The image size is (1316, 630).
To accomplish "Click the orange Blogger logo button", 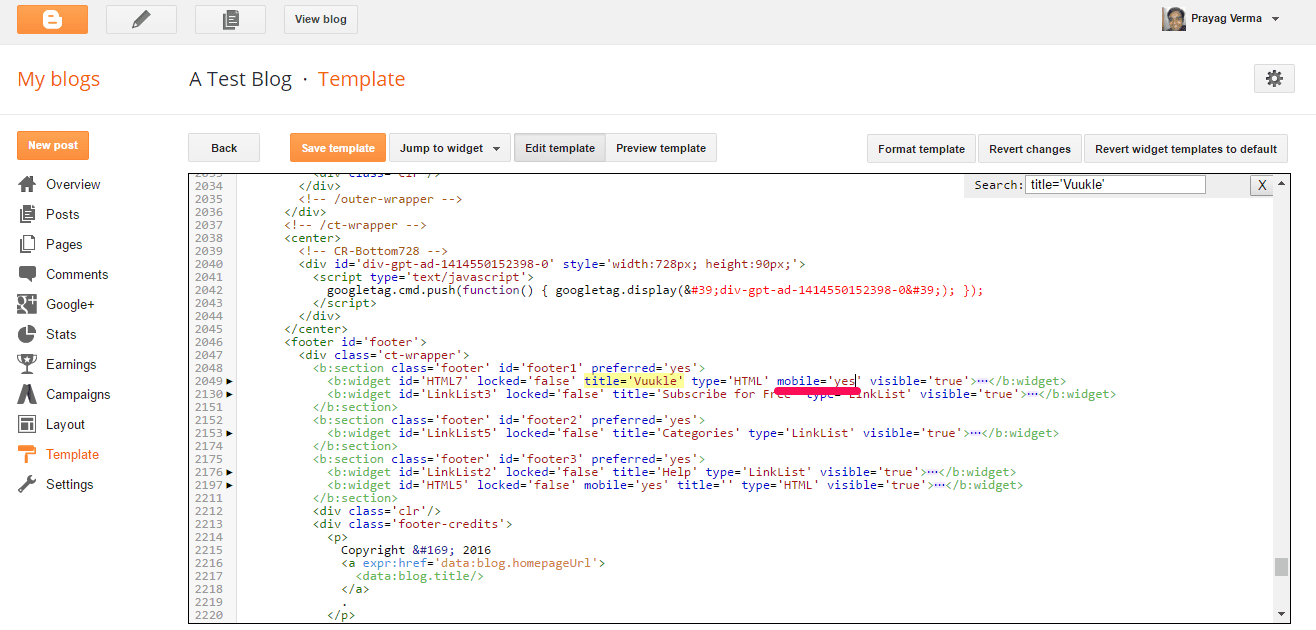I will click(x=52, y=19).
